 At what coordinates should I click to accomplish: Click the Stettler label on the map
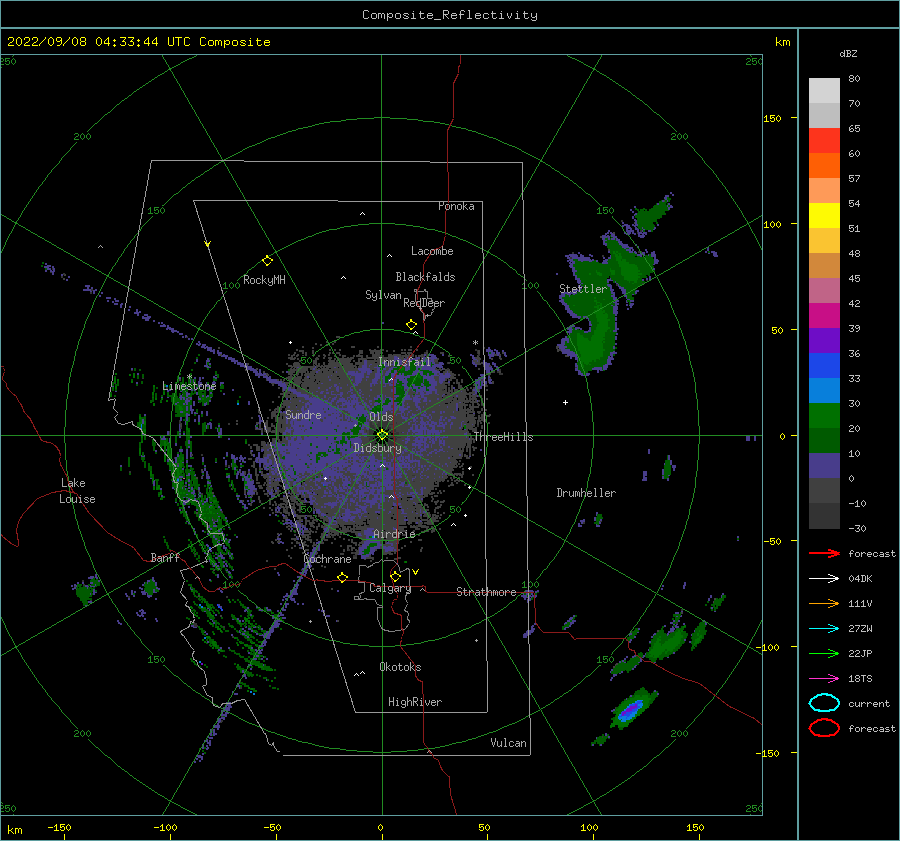pos(583,289)
